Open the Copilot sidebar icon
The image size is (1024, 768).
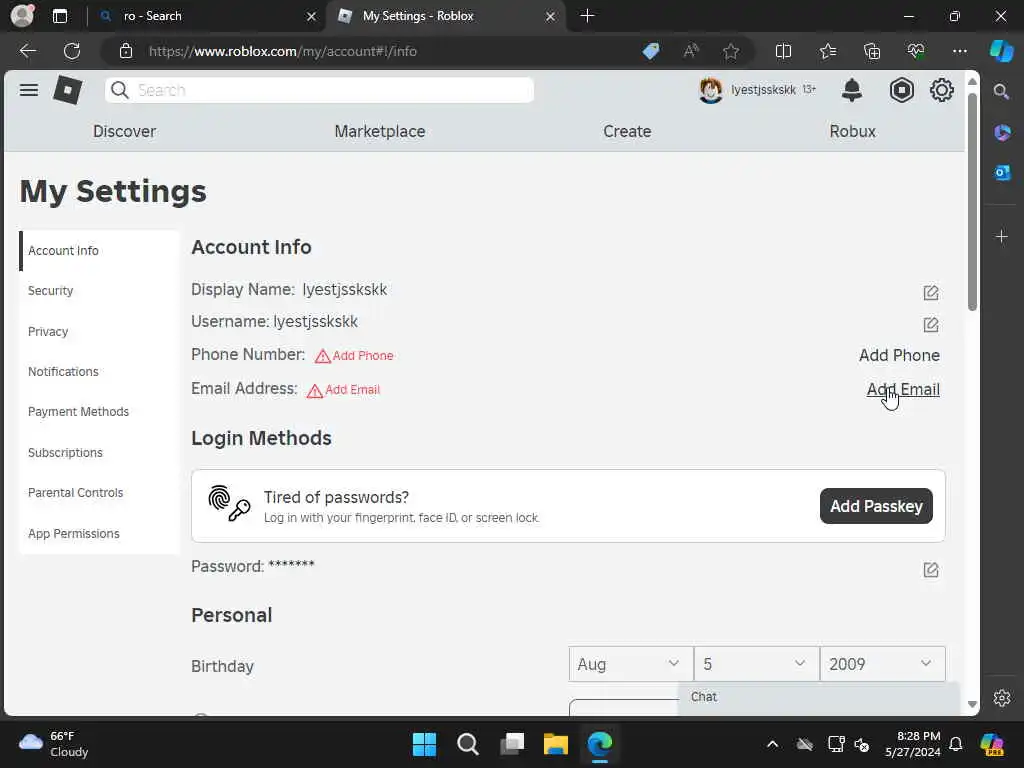point(1001,51)
